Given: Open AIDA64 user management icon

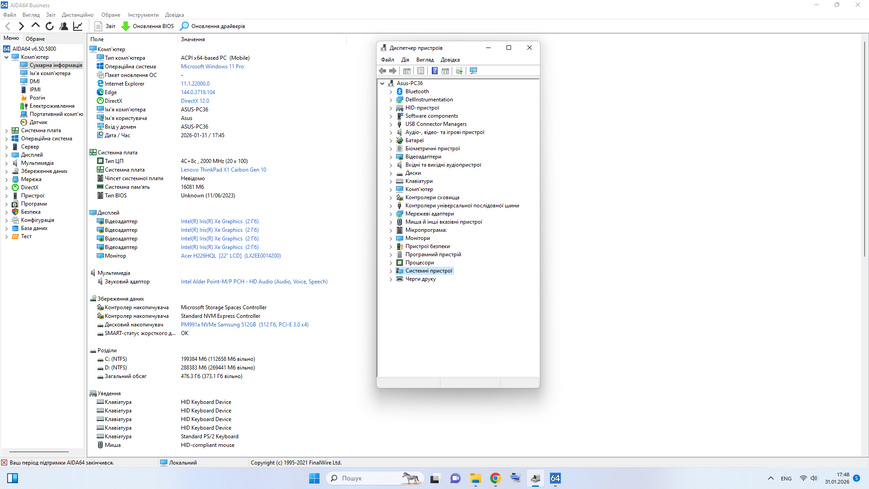Looking at the screenshot, I should pyautogui.click(x=64, y=26).
